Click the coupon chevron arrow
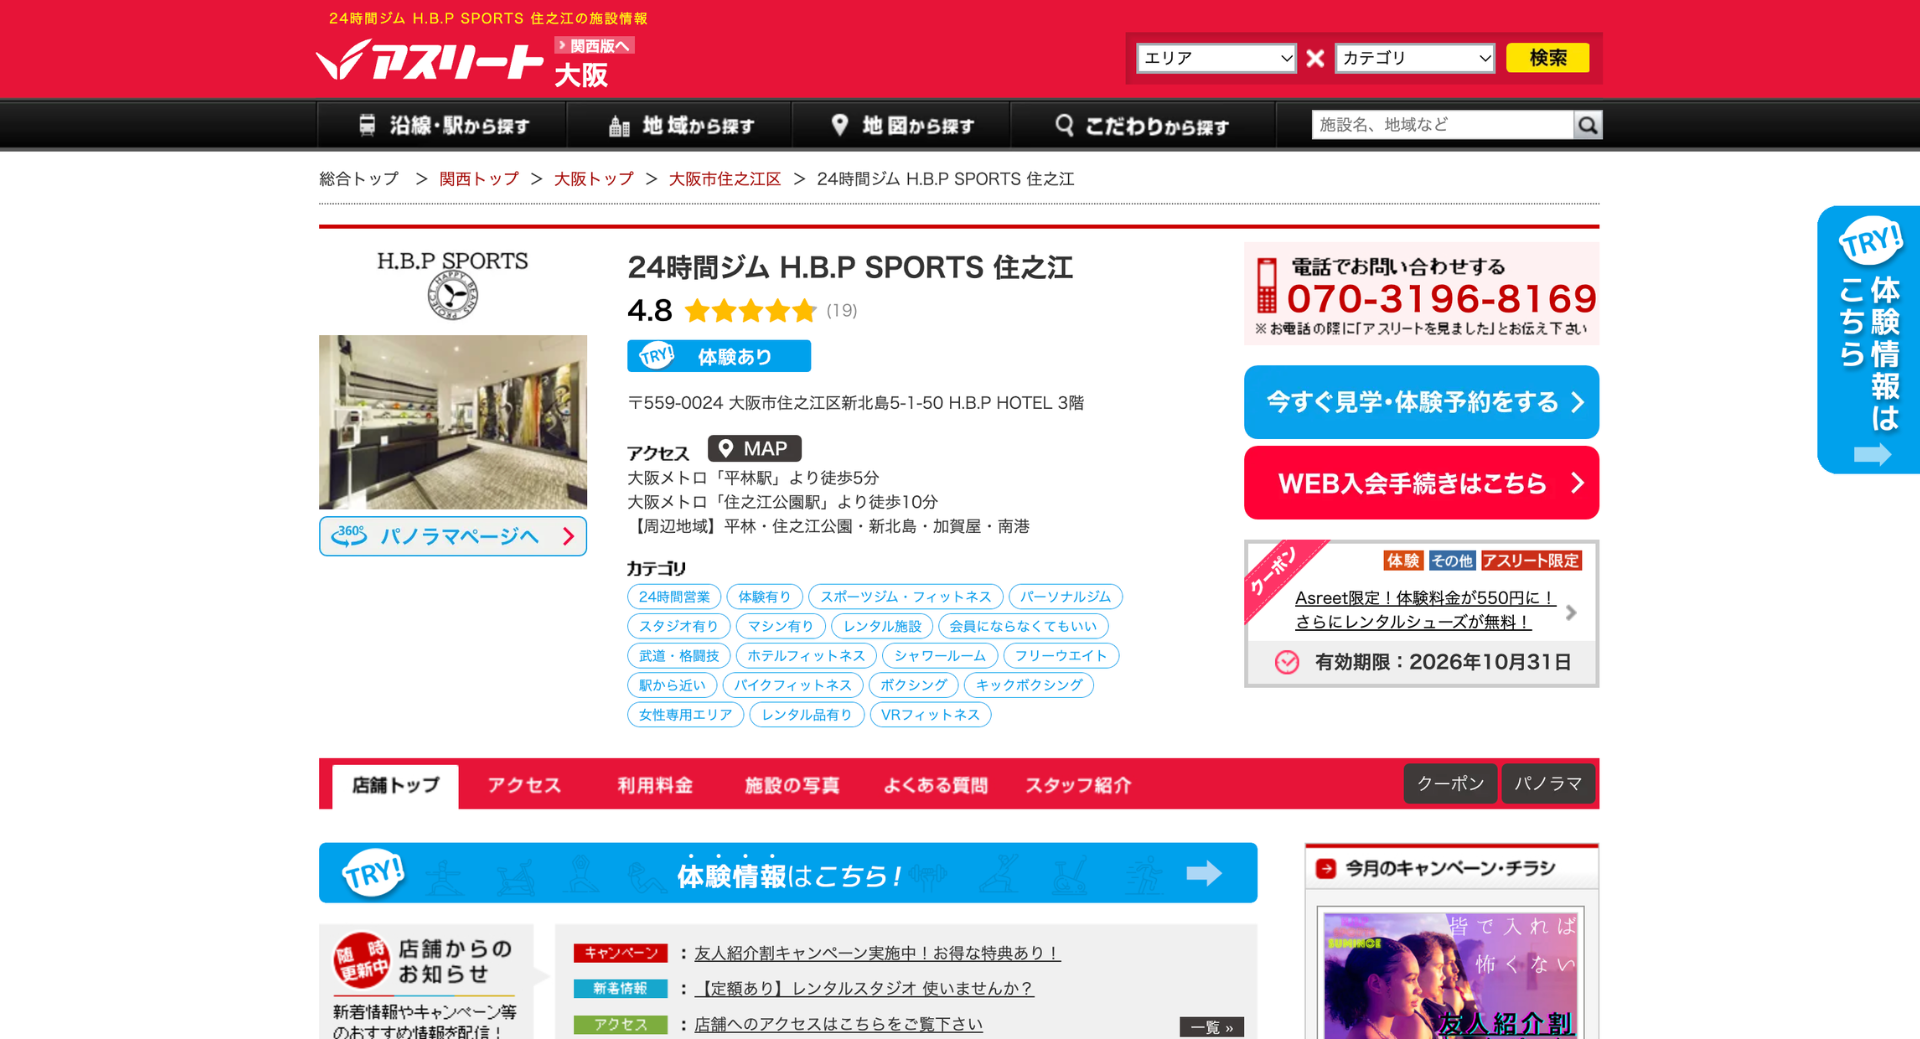The height and width of the screenshot is (1039, 1920). 1571,612
